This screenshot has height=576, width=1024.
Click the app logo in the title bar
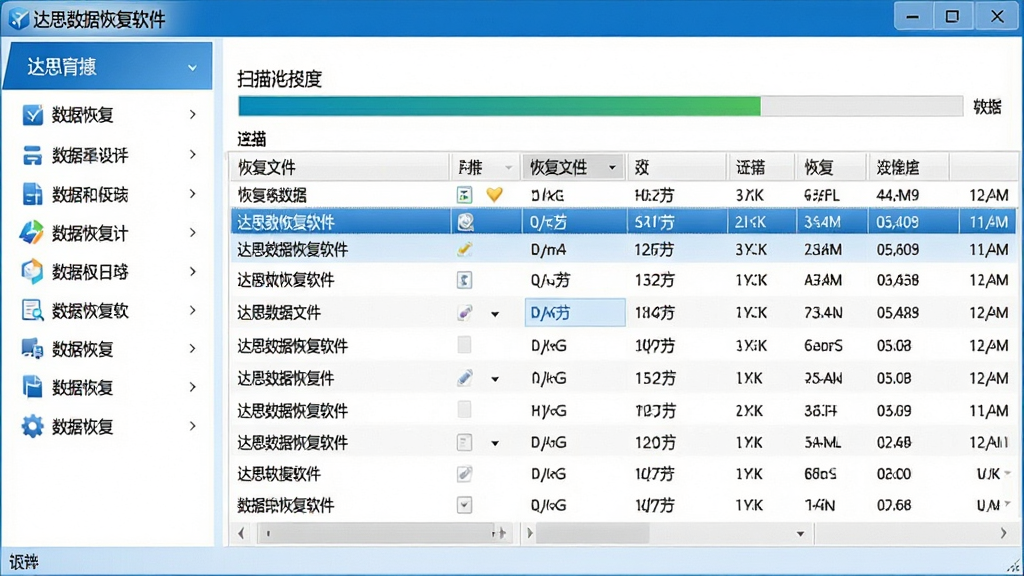18,19
